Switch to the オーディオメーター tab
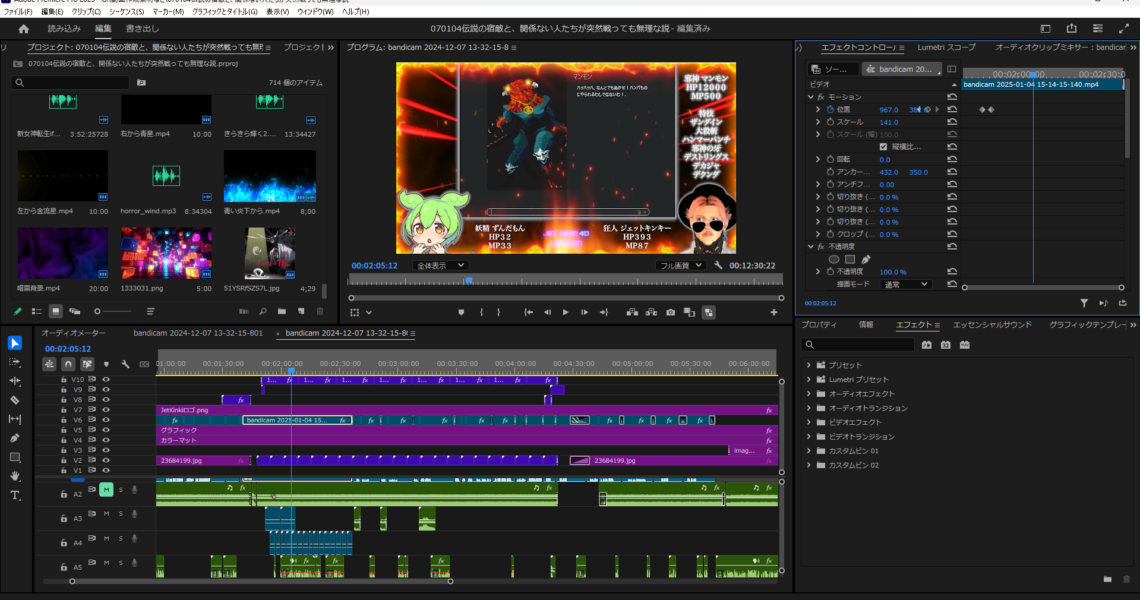1140x600 pixels. [x=73, y=333]
